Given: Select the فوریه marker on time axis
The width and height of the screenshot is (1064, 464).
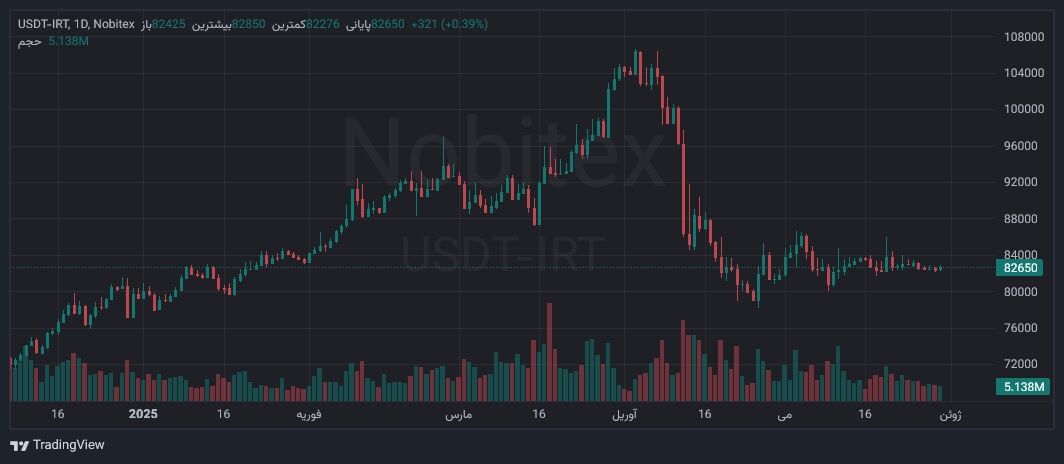Looking at the screenshot, I should click(308, 414).
